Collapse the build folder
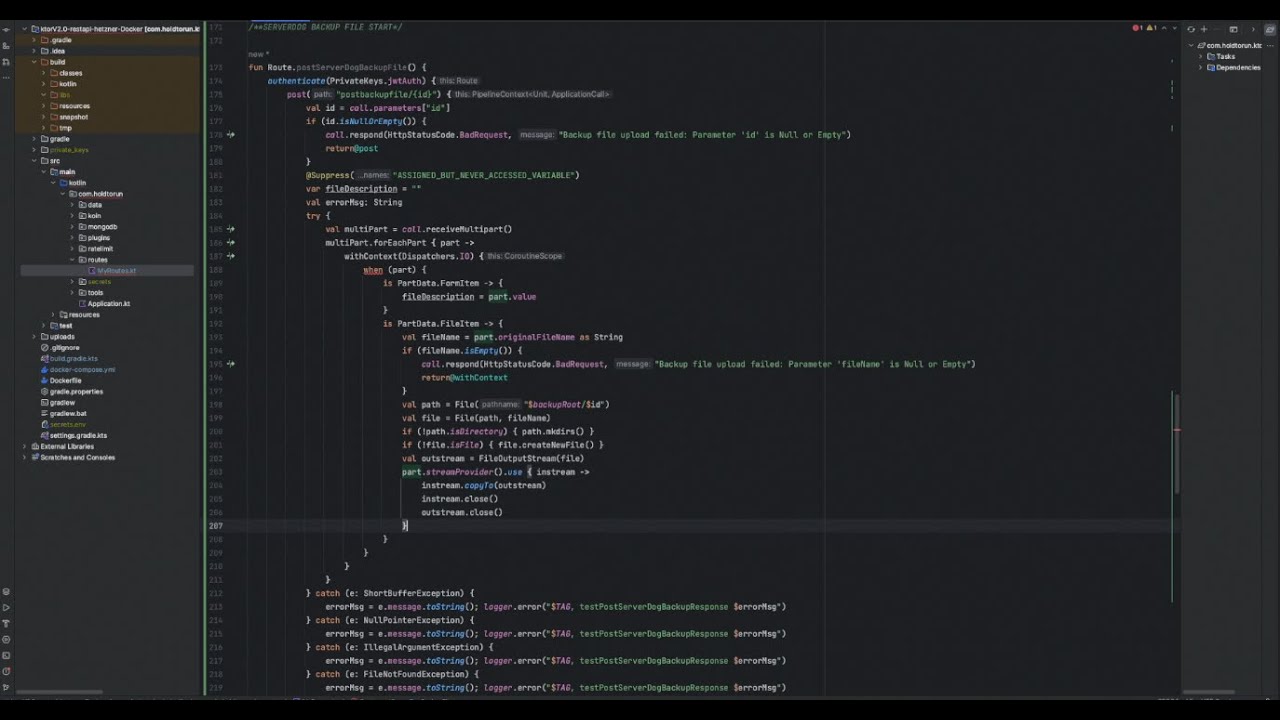Viewport: 1280px width, 720px height. 34,62
